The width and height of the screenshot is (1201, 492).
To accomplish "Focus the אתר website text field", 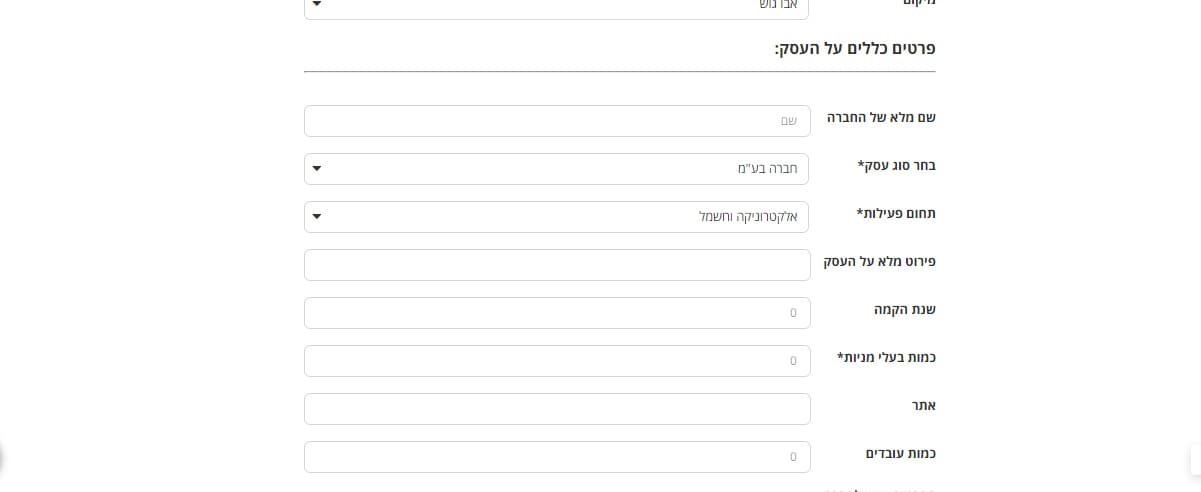I will [x=557, y=409].
